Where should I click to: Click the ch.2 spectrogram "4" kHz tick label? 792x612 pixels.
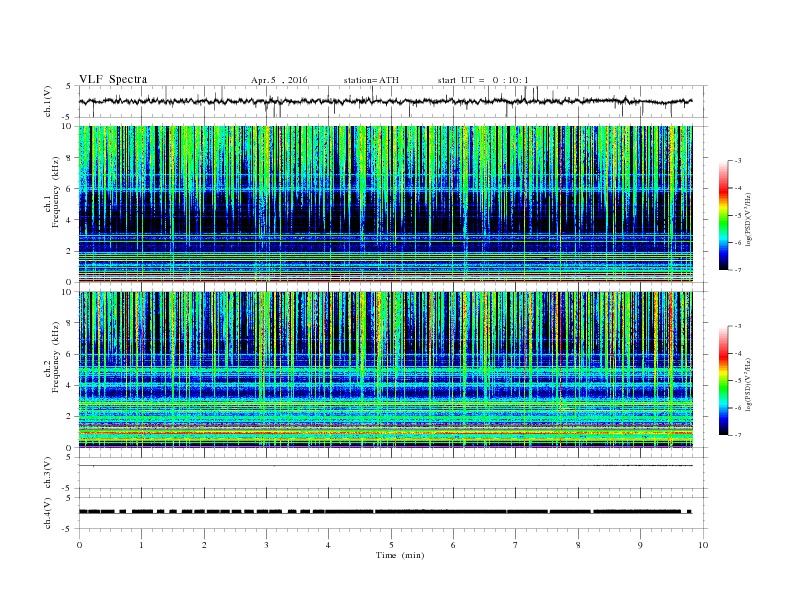[69, 385]
